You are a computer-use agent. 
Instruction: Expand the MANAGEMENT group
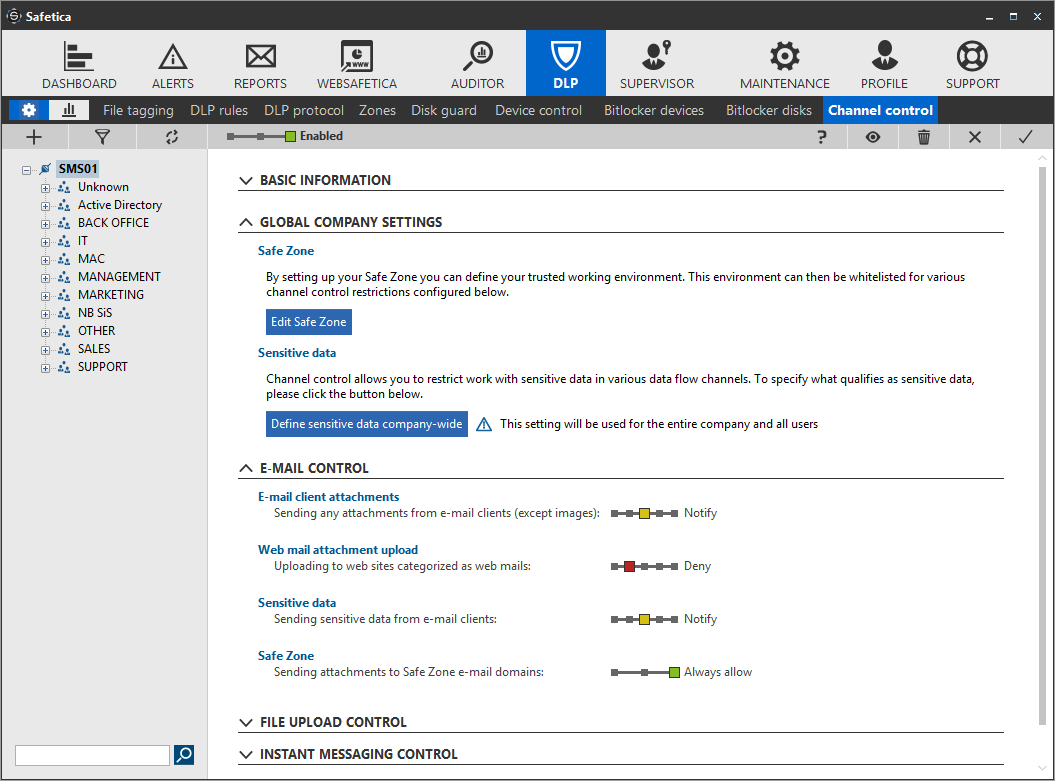point(45,278)
